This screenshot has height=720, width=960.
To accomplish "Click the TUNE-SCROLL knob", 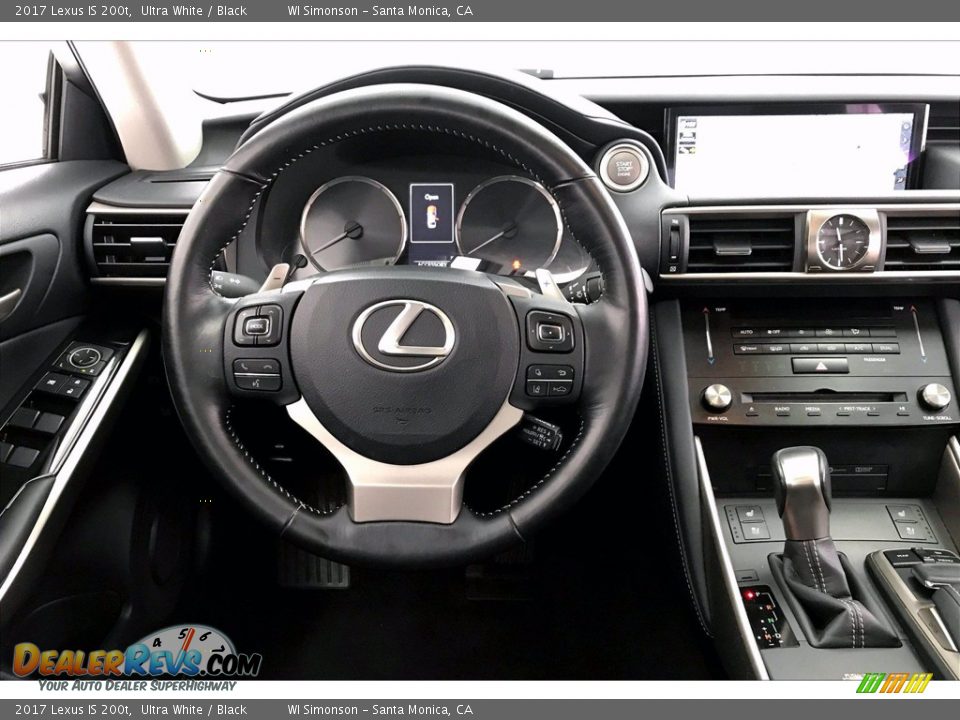I will click(x=935, y=397).
